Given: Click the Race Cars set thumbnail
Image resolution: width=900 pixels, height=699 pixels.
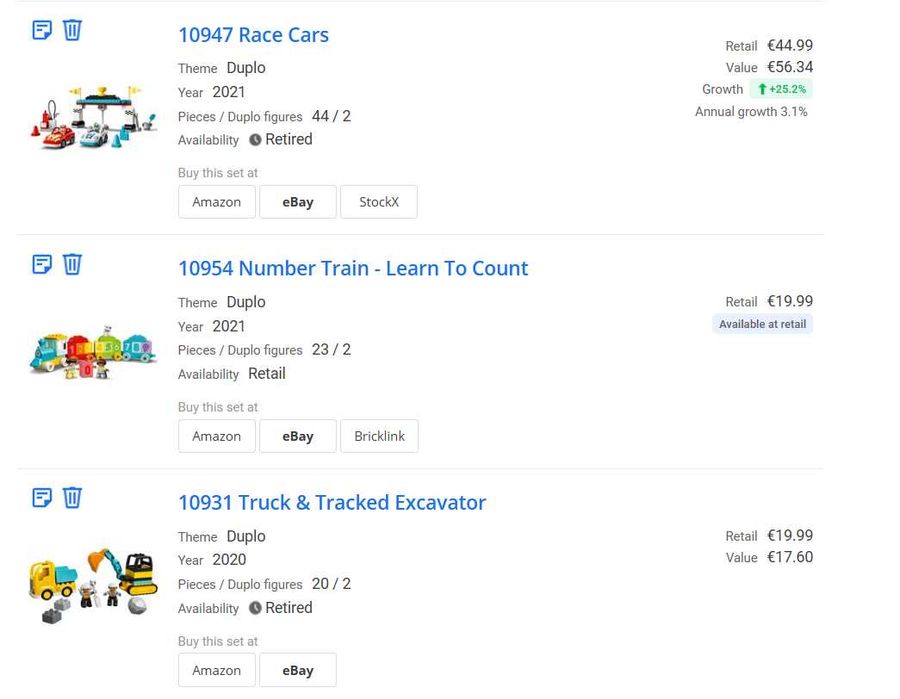Looking at the screenshot, I should [93, 120].
